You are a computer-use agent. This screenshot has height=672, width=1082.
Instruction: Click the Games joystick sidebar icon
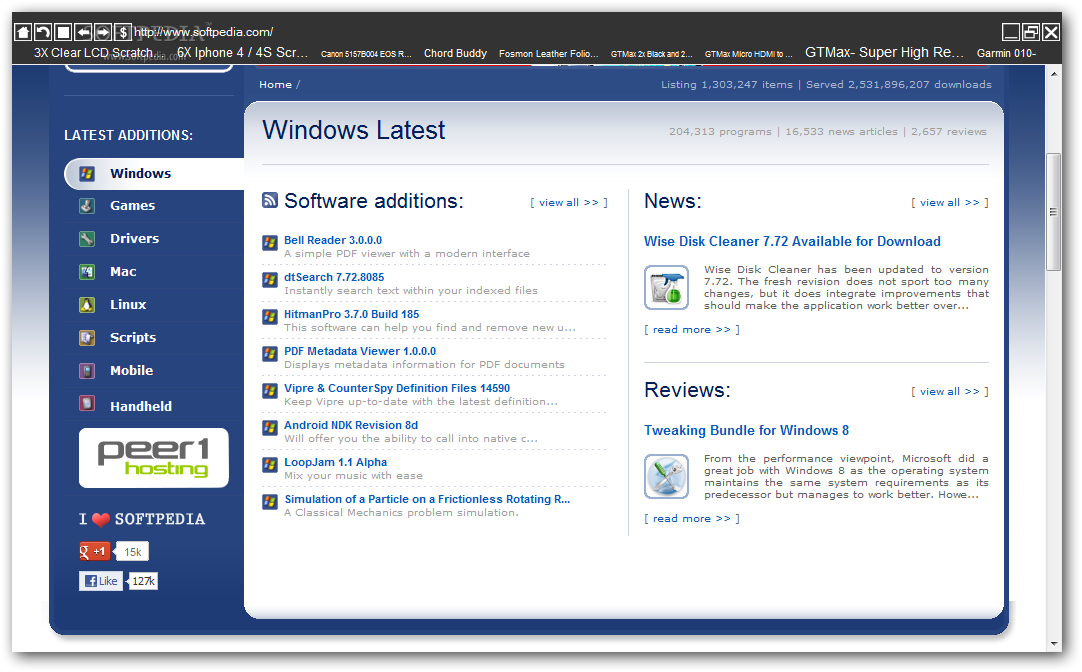pyautogui.click(x=86, y=206)
